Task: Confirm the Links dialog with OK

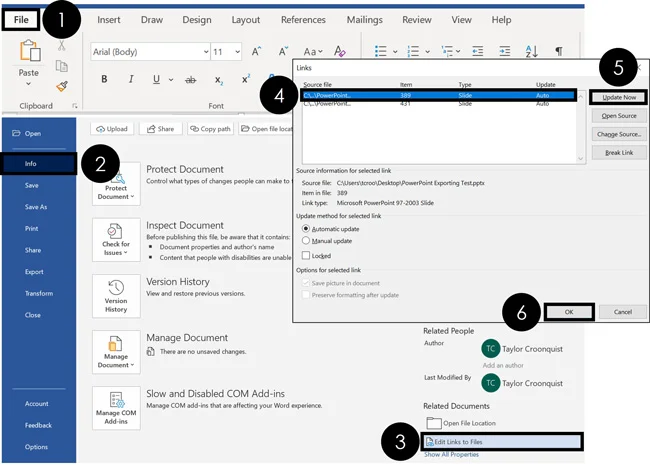Action: tap(569, 312)
